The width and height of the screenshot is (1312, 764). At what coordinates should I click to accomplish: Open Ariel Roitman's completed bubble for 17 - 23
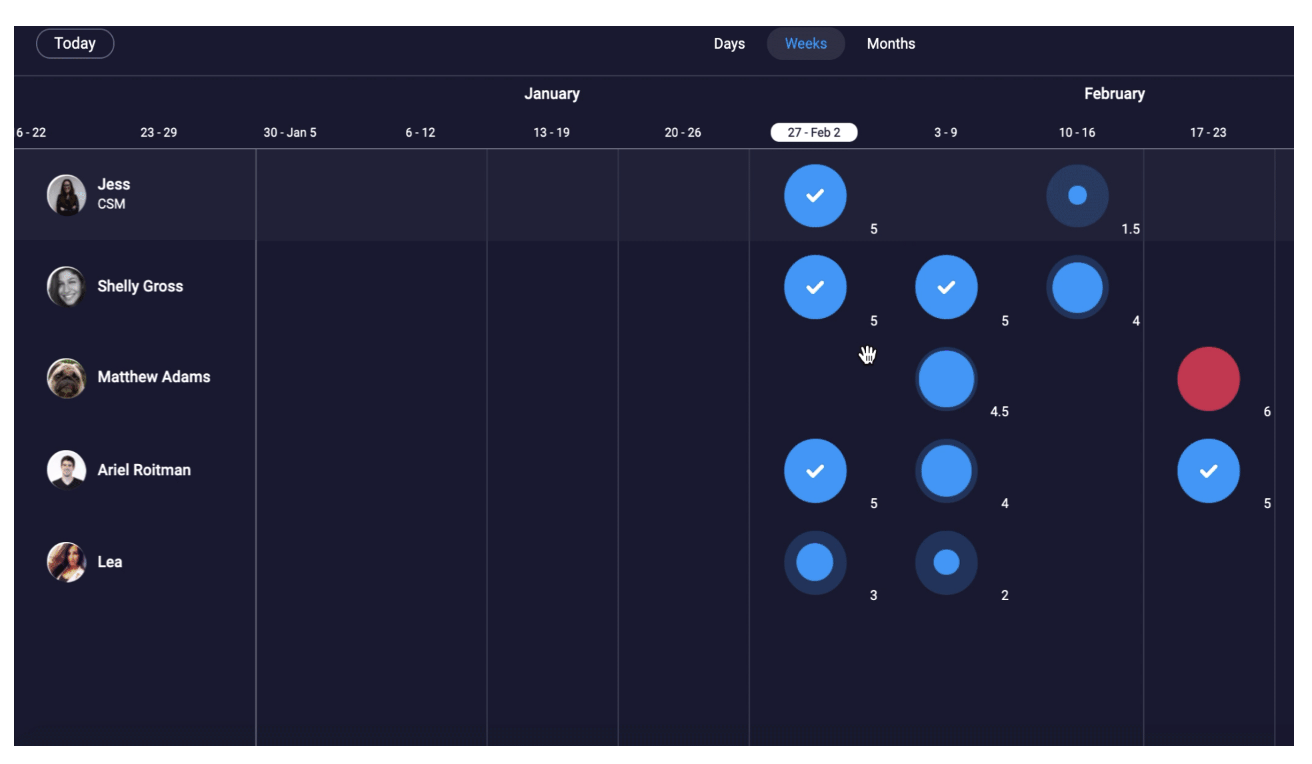tap(1208, 471)
